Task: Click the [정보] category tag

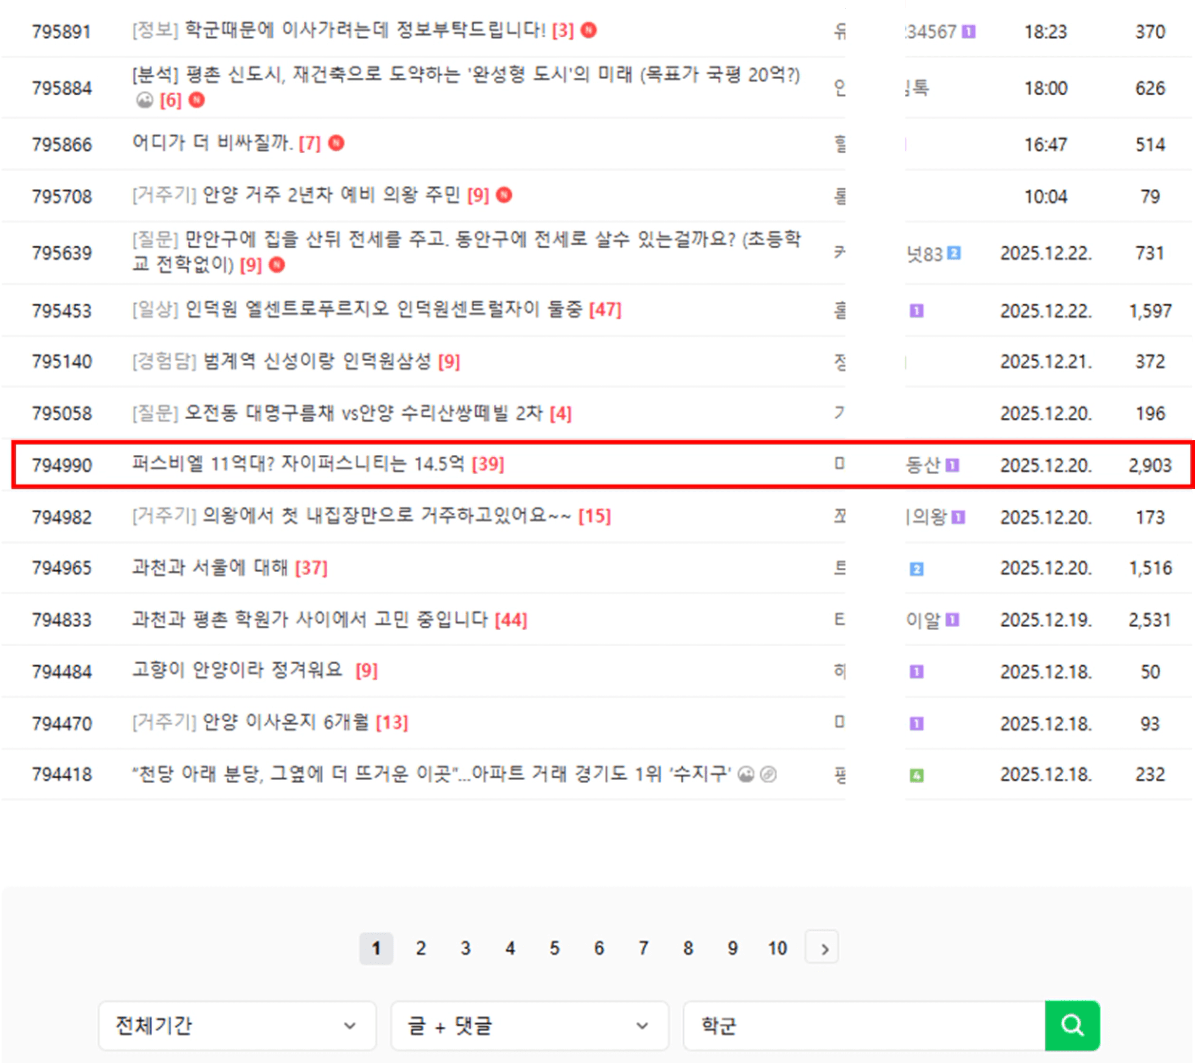Action: (155, 30)
